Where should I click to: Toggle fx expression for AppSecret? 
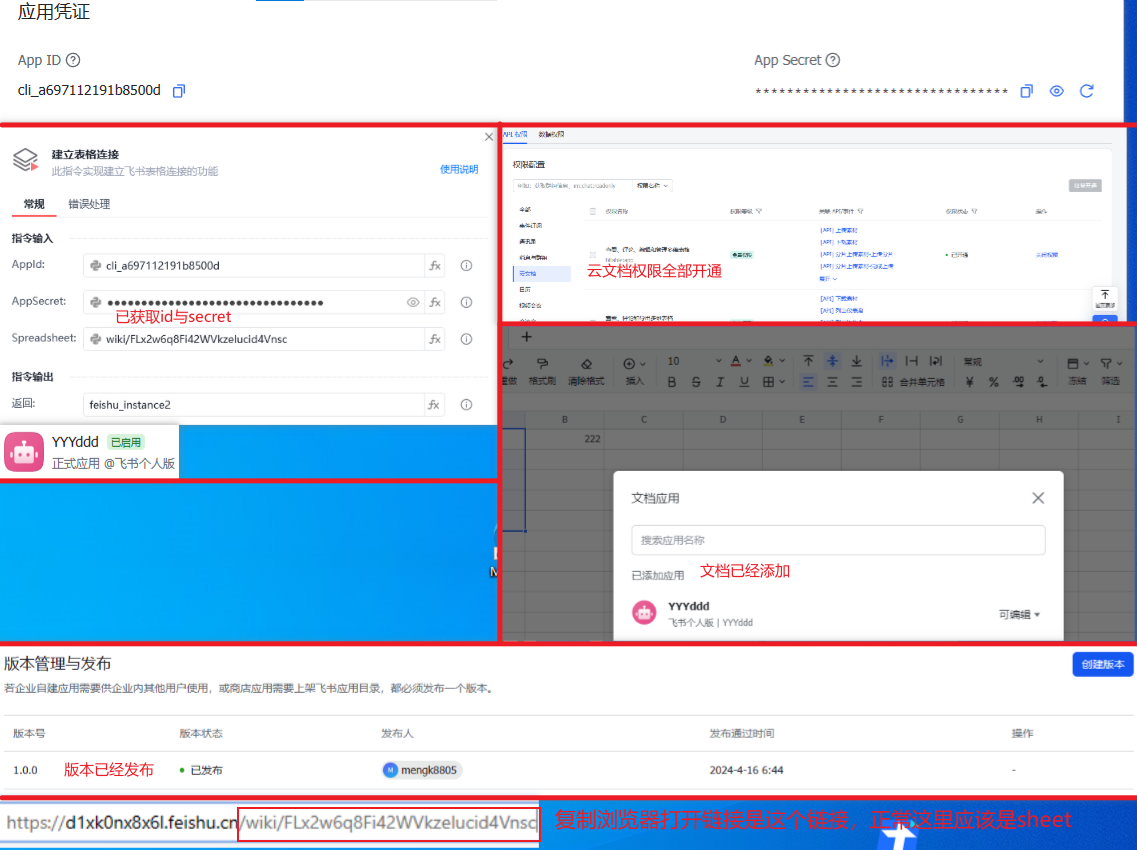(x=435, y=302)
